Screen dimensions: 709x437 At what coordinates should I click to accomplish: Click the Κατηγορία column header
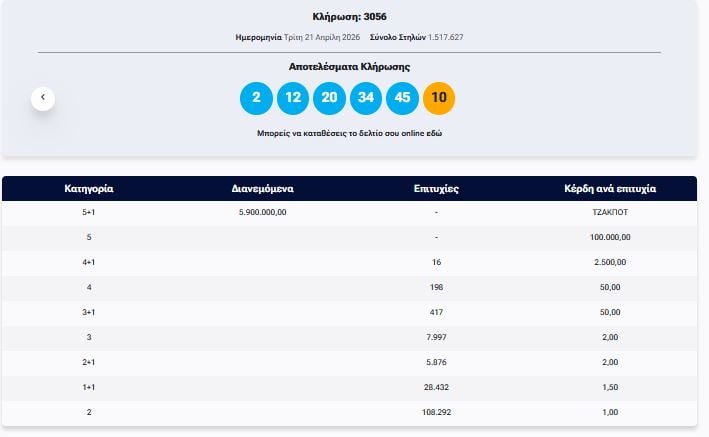88,188
